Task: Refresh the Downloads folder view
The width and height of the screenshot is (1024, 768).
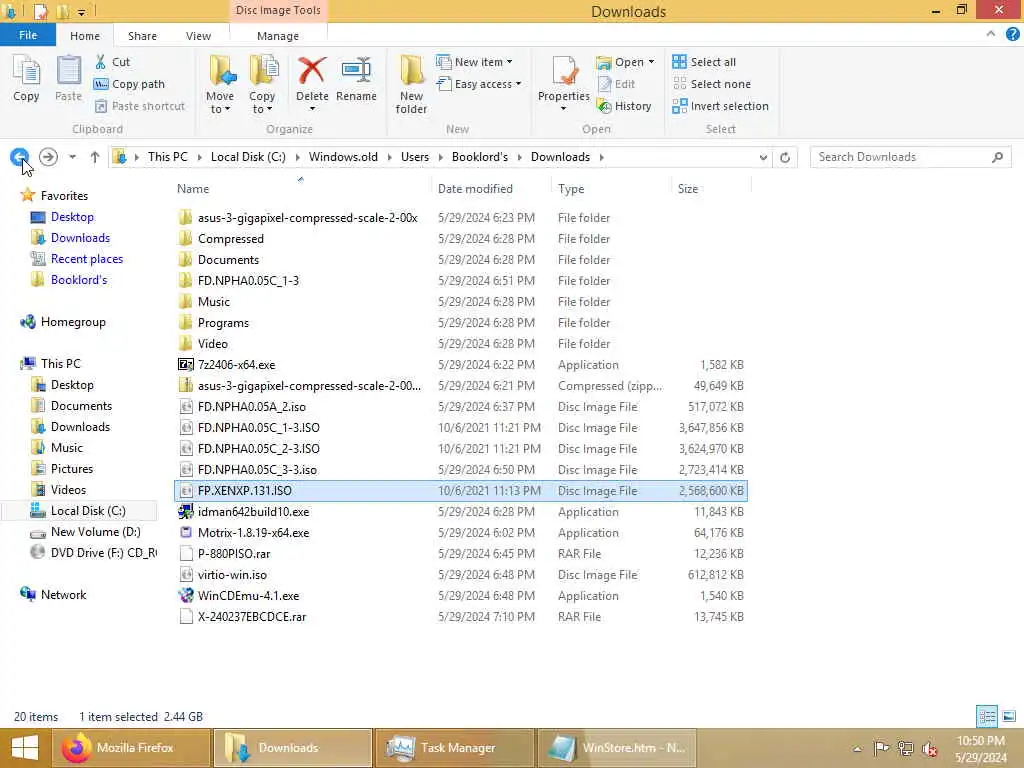Action: coord(785,157)
